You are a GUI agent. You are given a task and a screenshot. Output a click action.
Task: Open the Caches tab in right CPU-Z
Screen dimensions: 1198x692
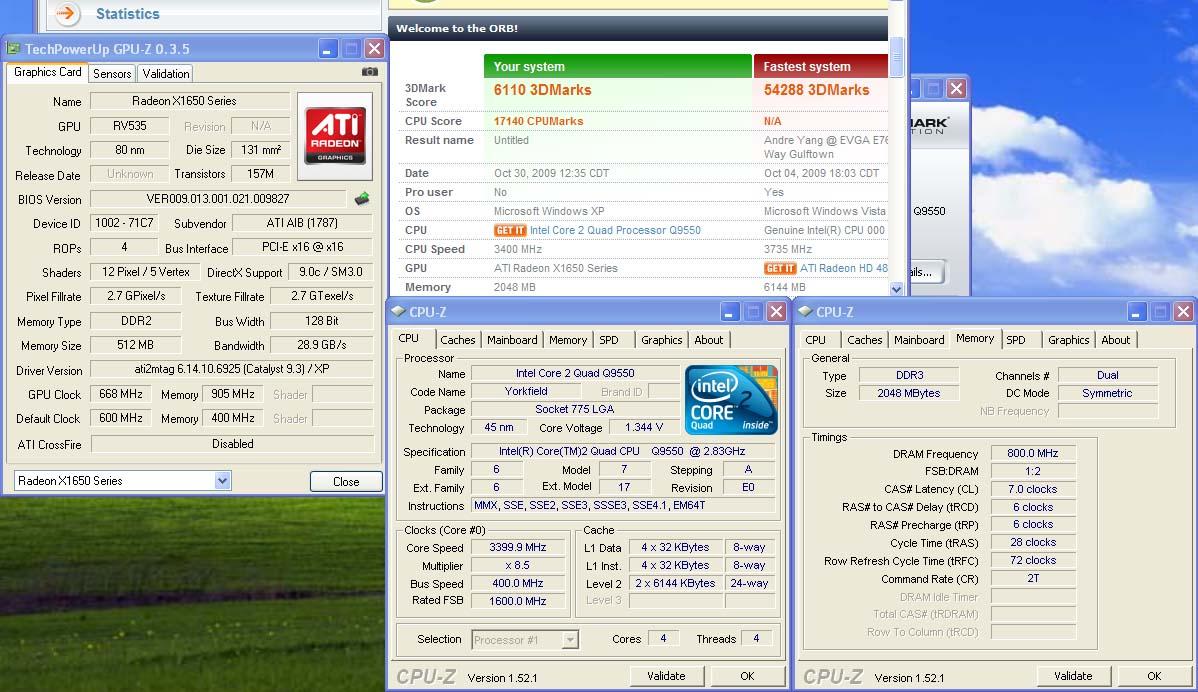point(865,340)
